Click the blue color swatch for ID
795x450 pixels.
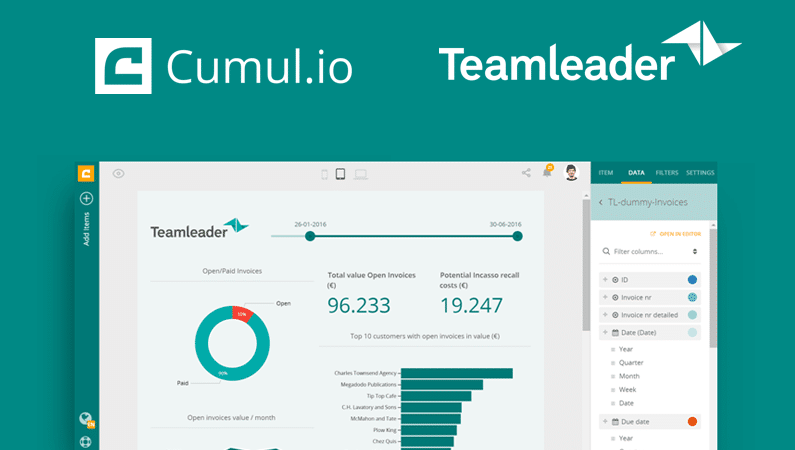[x=692, y=280]
